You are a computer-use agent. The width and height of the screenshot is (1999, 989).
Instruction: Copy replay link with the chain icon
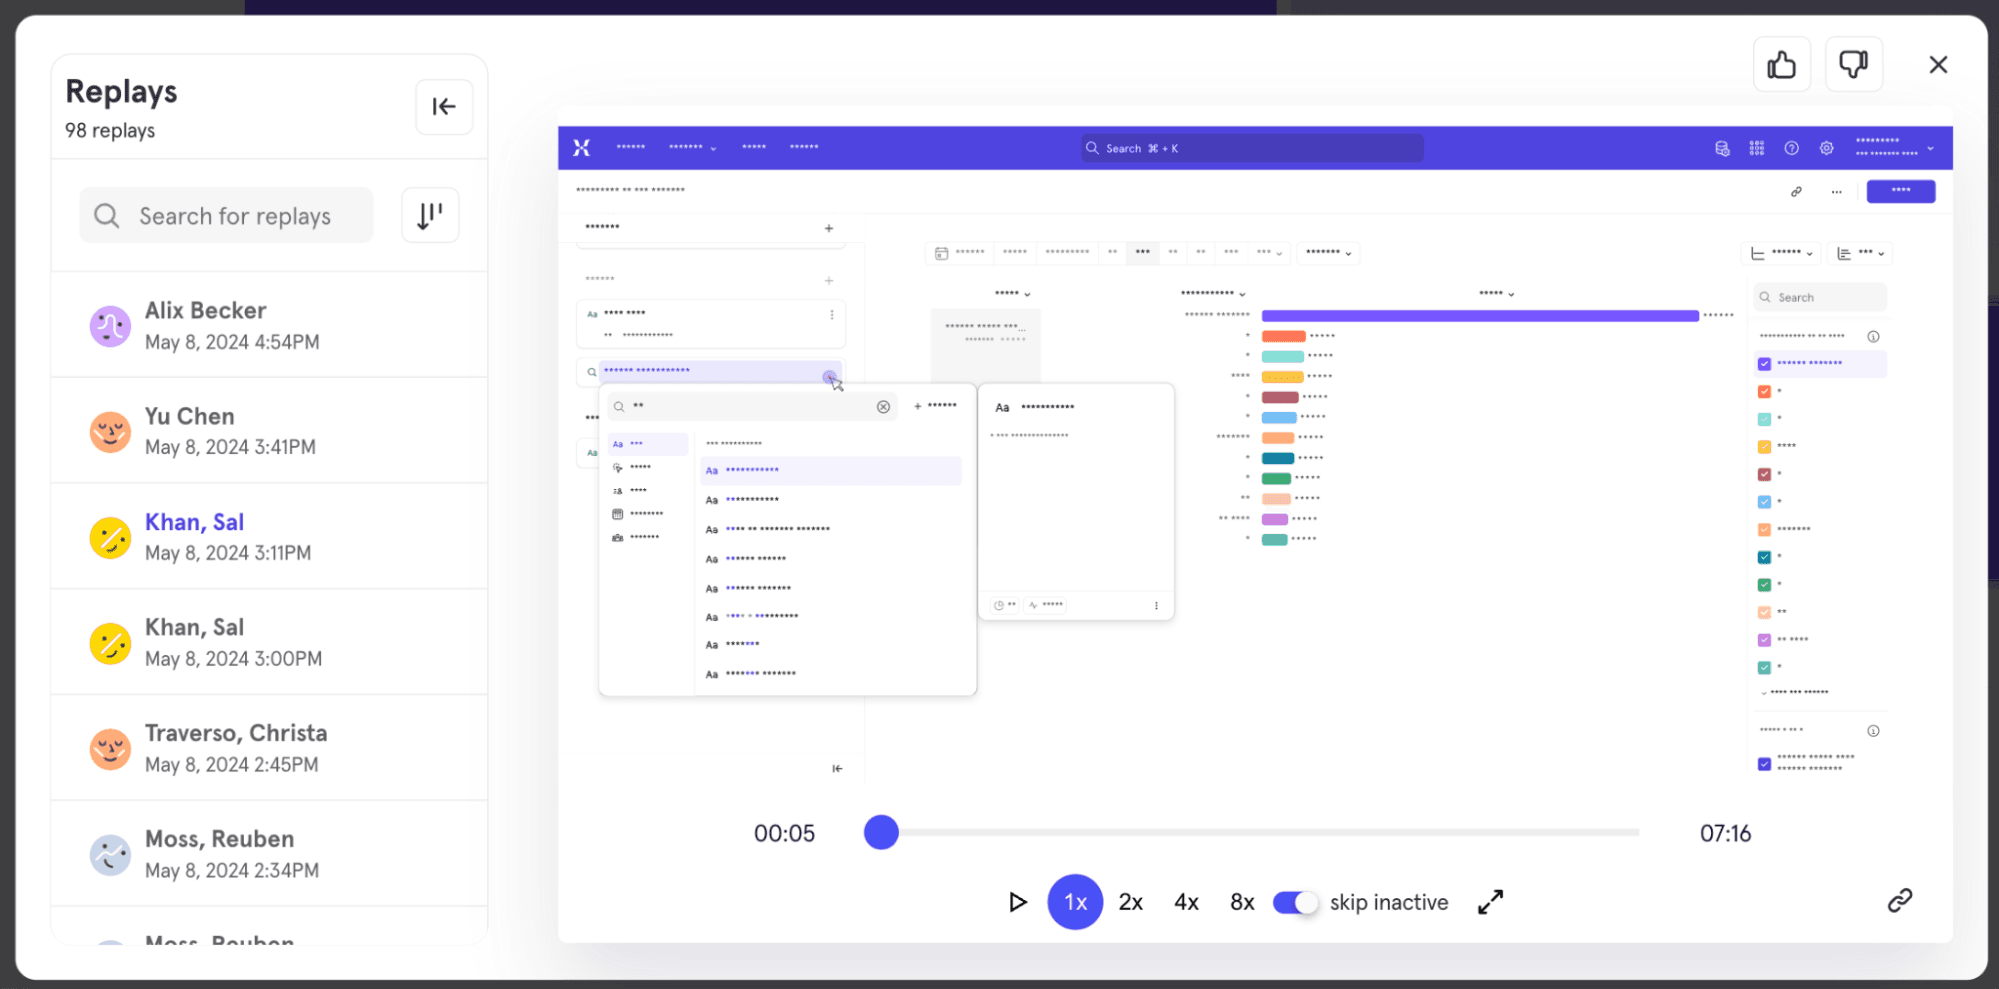tap(1899, 900)
